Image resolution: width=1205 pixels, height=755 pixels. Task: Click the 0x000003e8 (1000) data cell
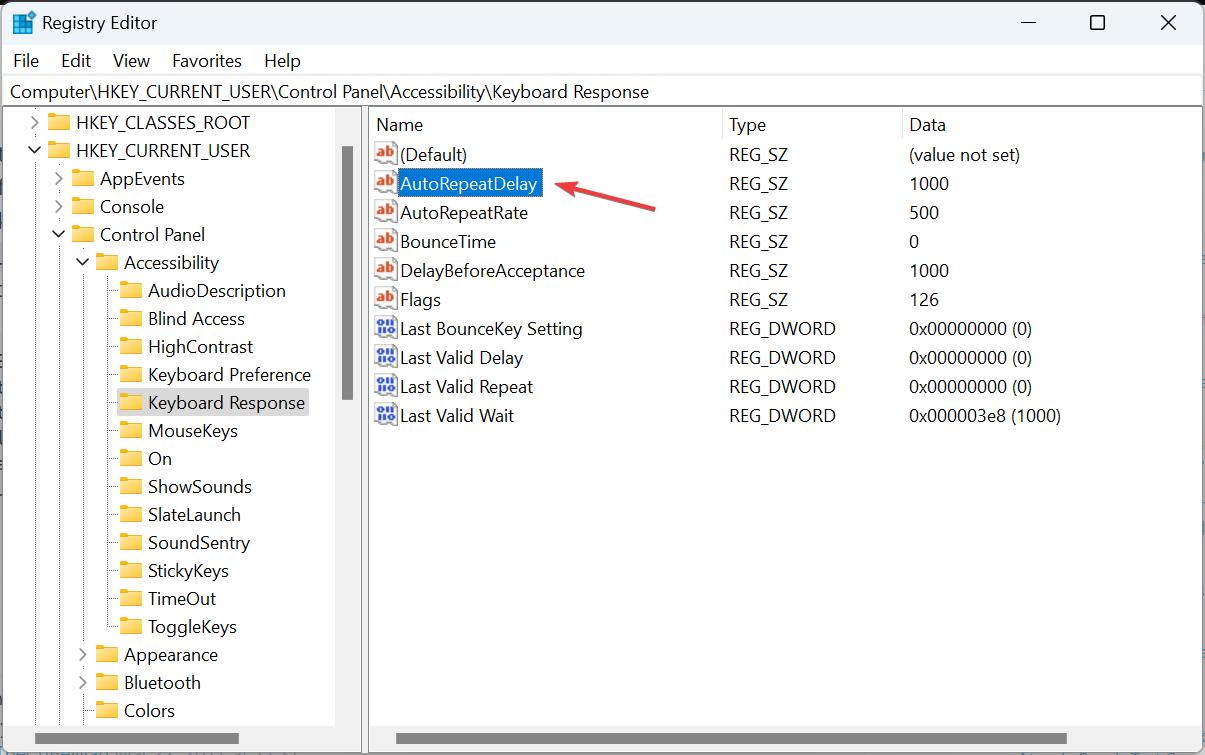tap(985, 415)
